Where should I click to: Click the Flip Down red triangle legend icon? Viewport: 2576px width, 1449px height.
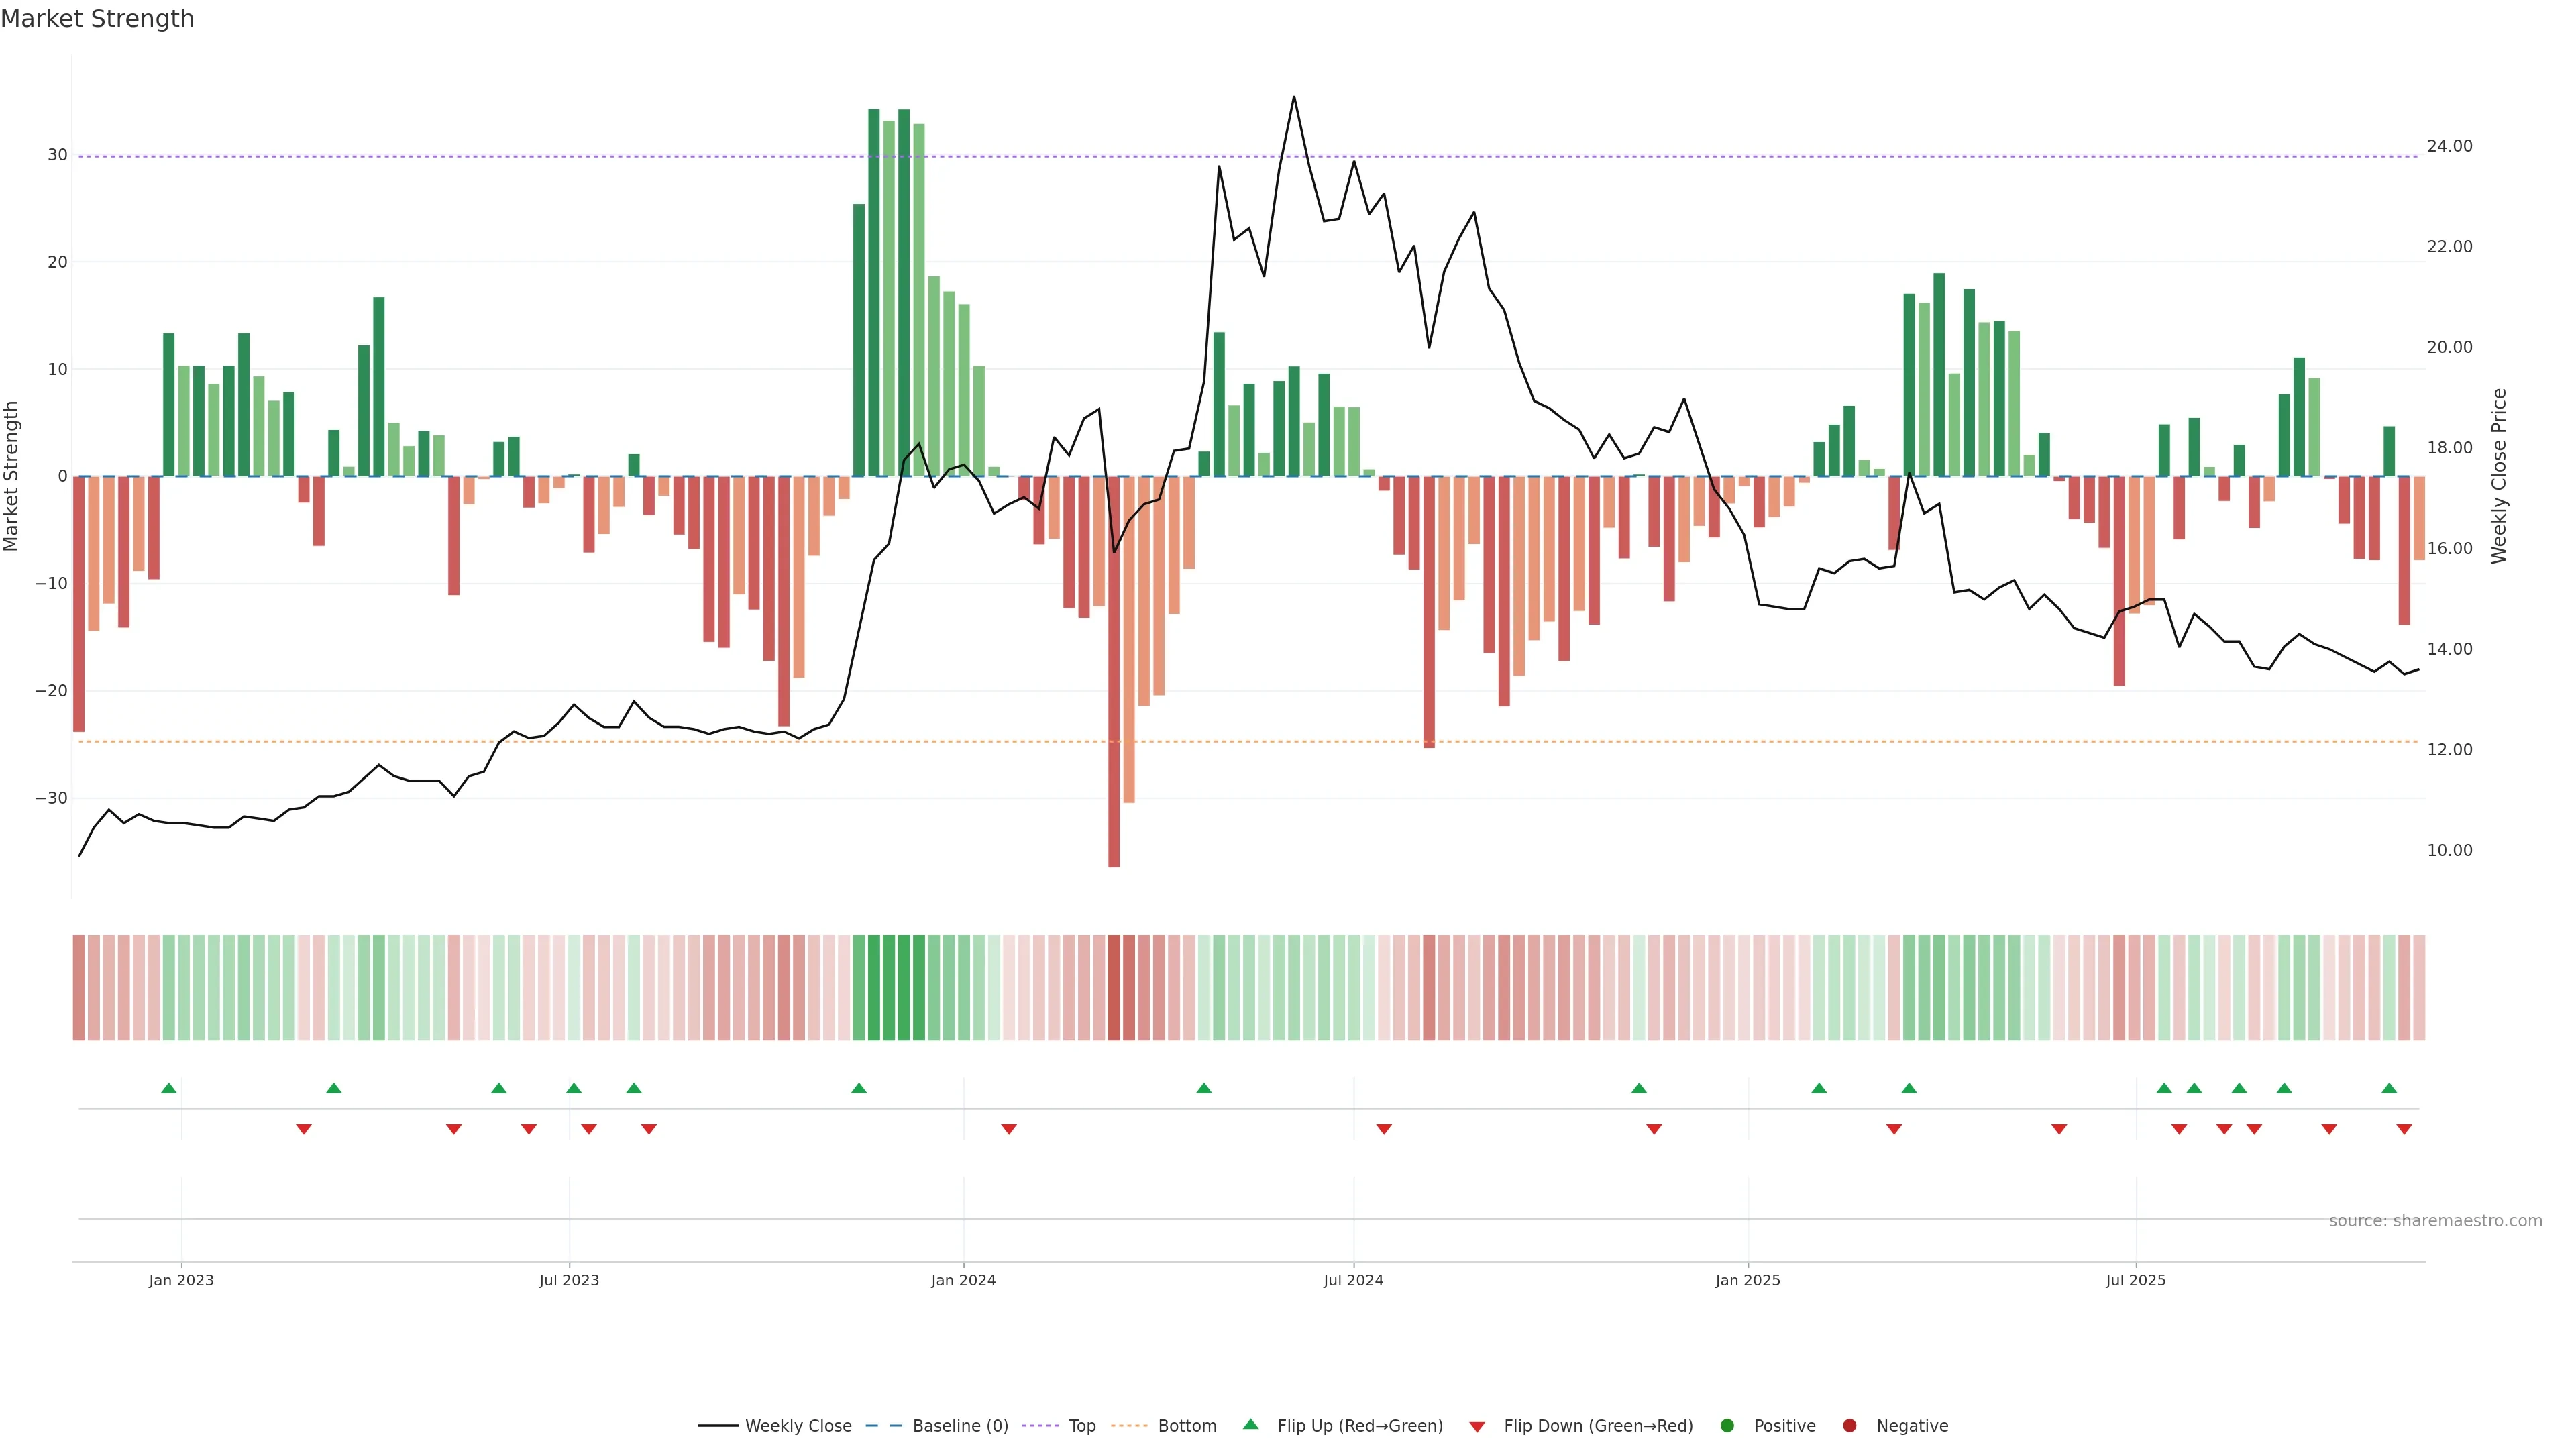pos(1477,1426)
